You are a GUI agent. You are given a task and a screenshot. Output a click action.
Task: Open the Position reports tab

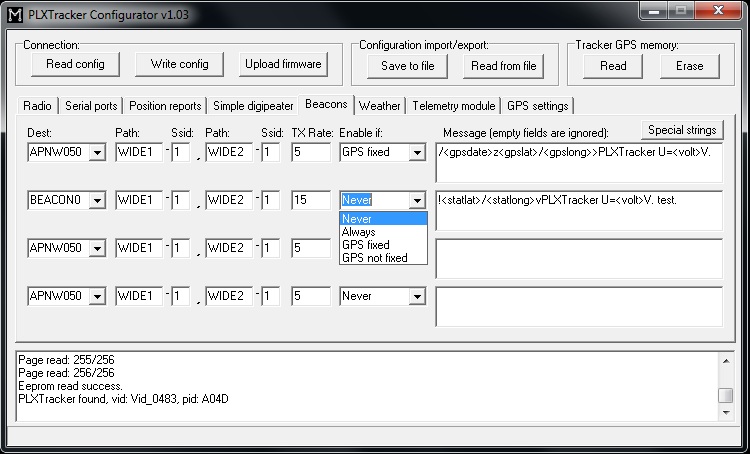click(x=165, y=106)
